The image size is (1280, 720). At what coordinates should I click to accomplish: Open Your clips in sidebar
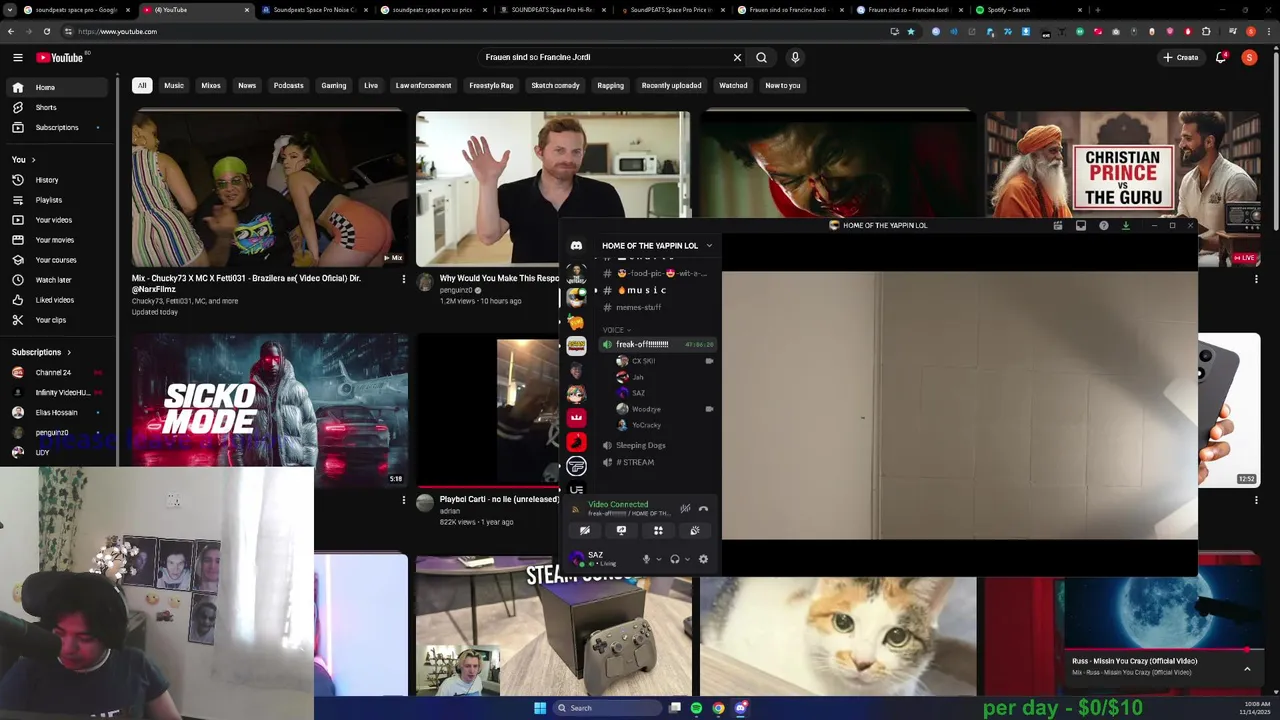[51, 320]
